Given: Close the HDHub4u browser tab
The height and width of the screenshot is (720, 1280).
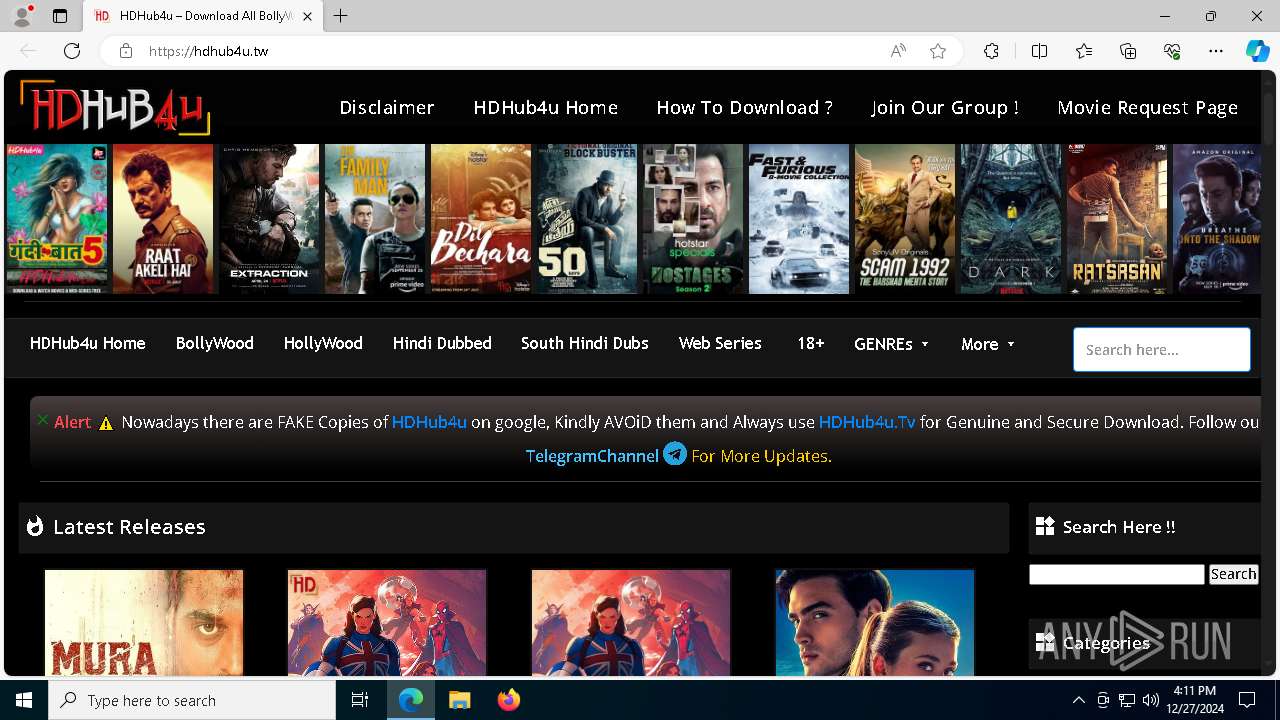Looking at the screenshot, I should [308, 16].
